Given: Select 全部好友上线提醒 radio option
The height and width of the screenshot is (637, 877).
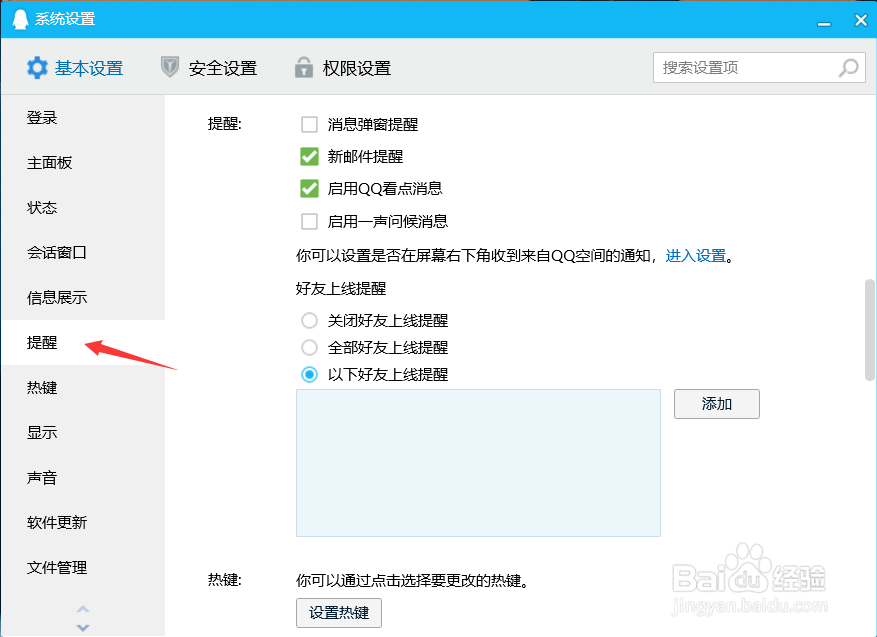Looking at the screenshot, I should (x=309, y=347).
